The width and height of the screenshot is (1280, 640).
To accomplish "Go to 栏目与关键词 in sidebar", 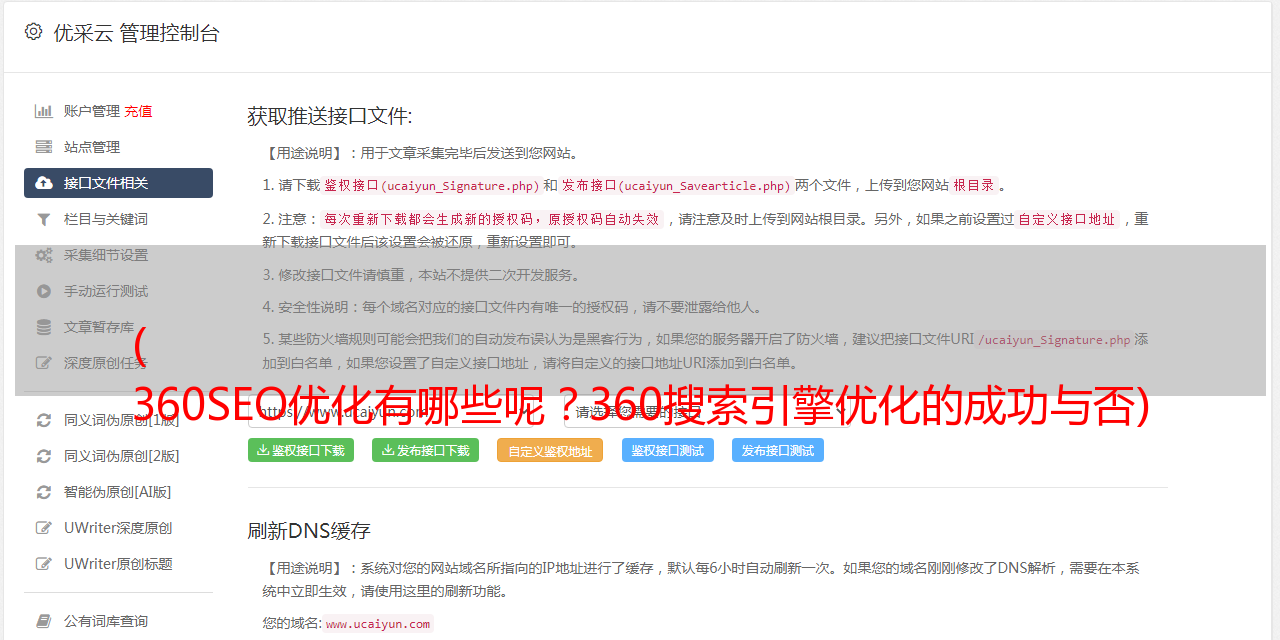I will point(118,219).
